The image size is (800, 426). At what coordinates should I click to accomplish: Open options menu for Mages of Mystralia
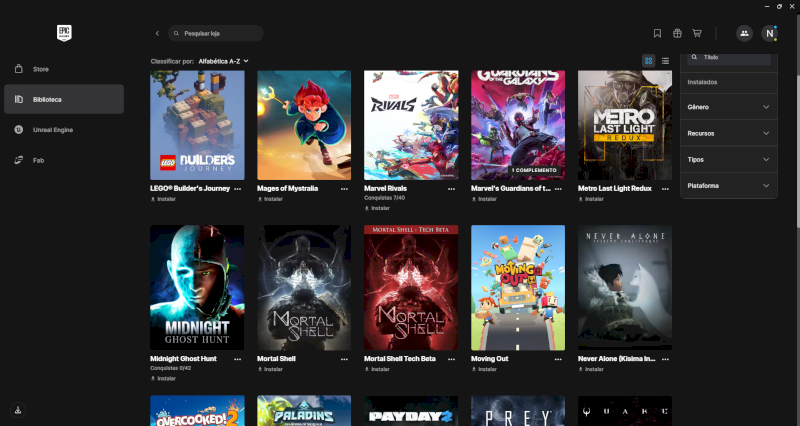coord(344,189)
